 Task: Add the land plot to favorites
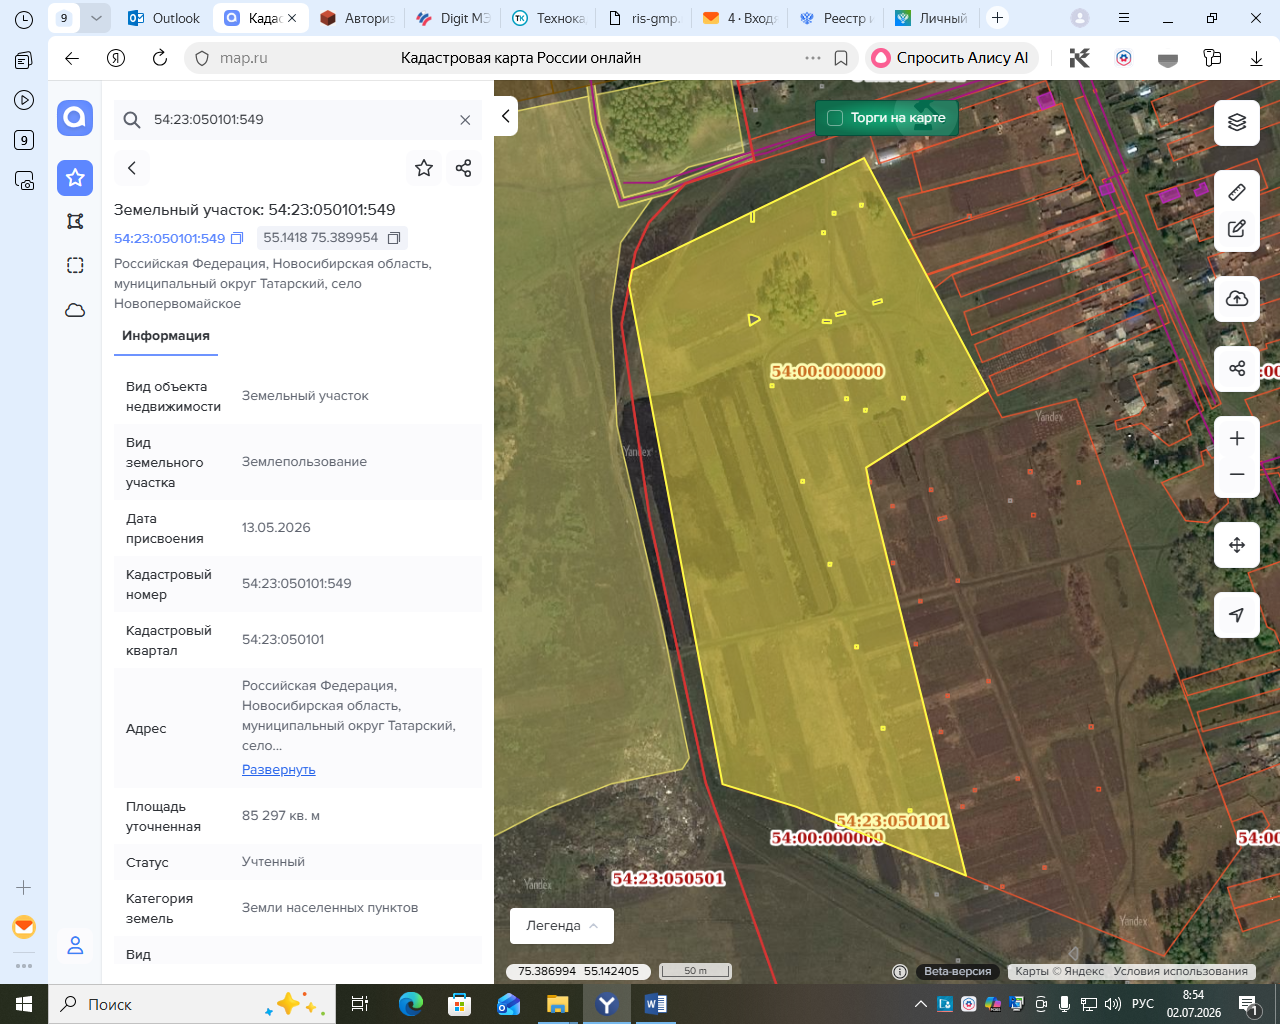[x=424, y=168]
